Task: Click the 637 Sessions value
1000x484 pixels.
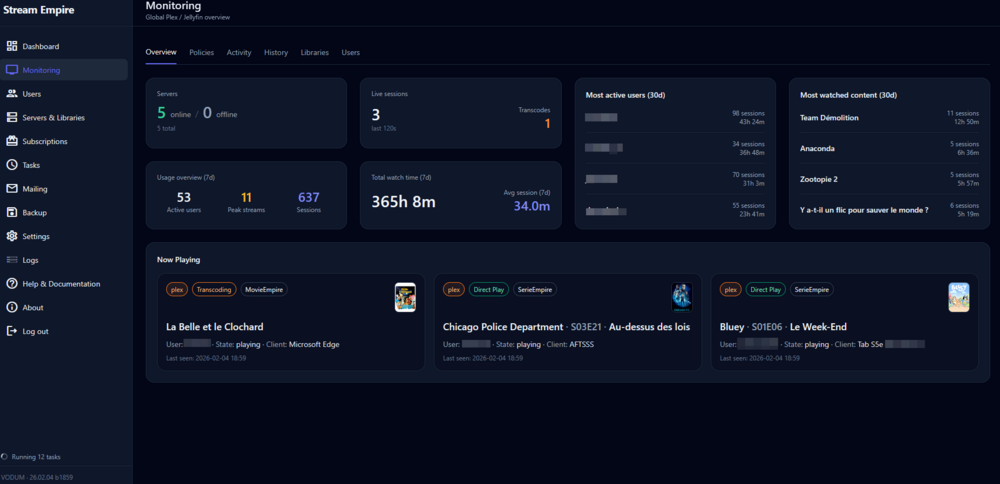Action: coord(309,198)
